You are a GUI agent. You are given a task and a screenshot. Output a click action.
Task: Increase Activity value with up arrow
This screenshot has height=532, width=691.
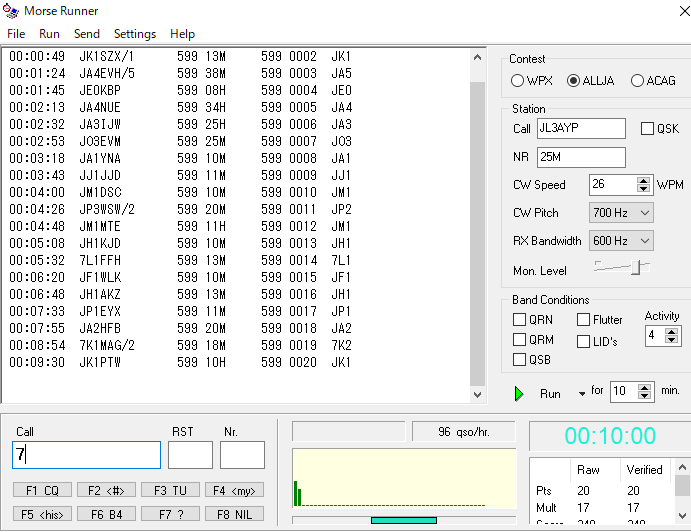click(671, 332)
